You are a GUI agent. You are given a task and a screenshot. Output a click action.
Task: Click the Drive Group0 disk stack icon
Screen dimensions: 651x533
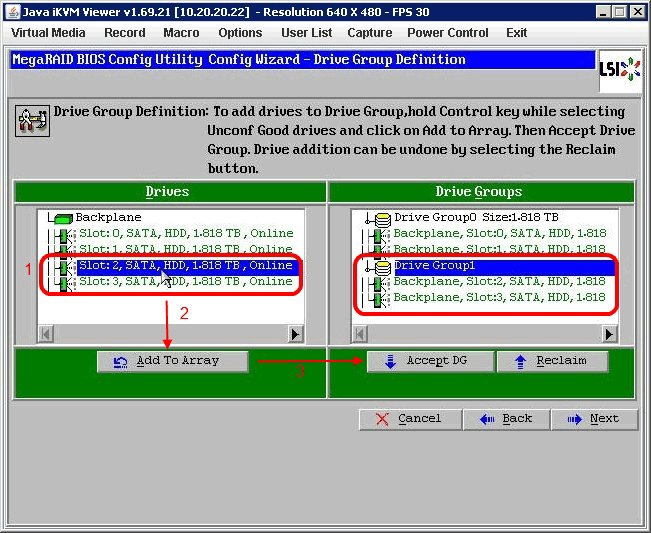382,219
